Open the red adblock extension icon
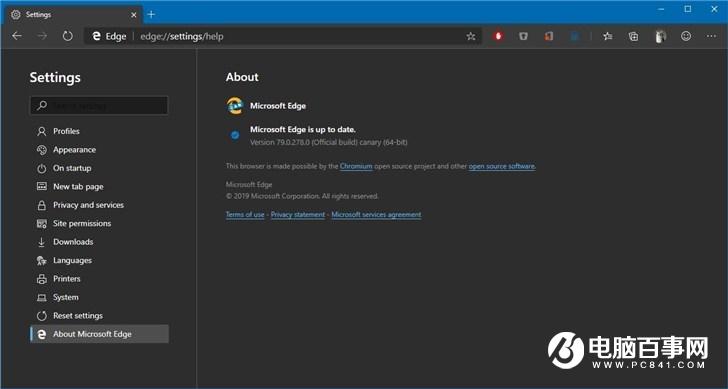The width and height of the screenshot is (728, 389). coord(498,36)
